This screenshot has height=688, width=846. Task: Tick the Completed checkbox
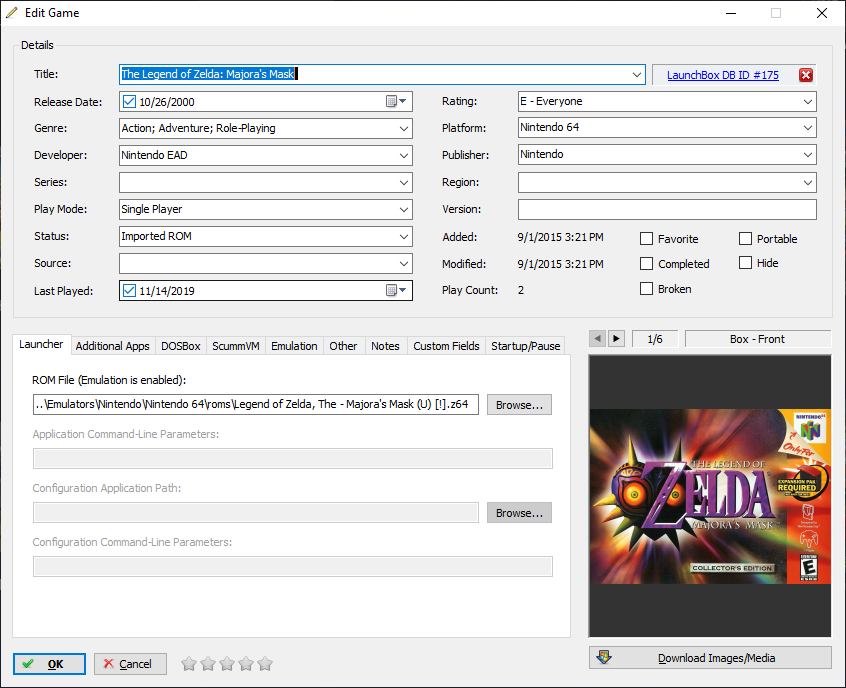pyautogui.click(x=646, y=263)
